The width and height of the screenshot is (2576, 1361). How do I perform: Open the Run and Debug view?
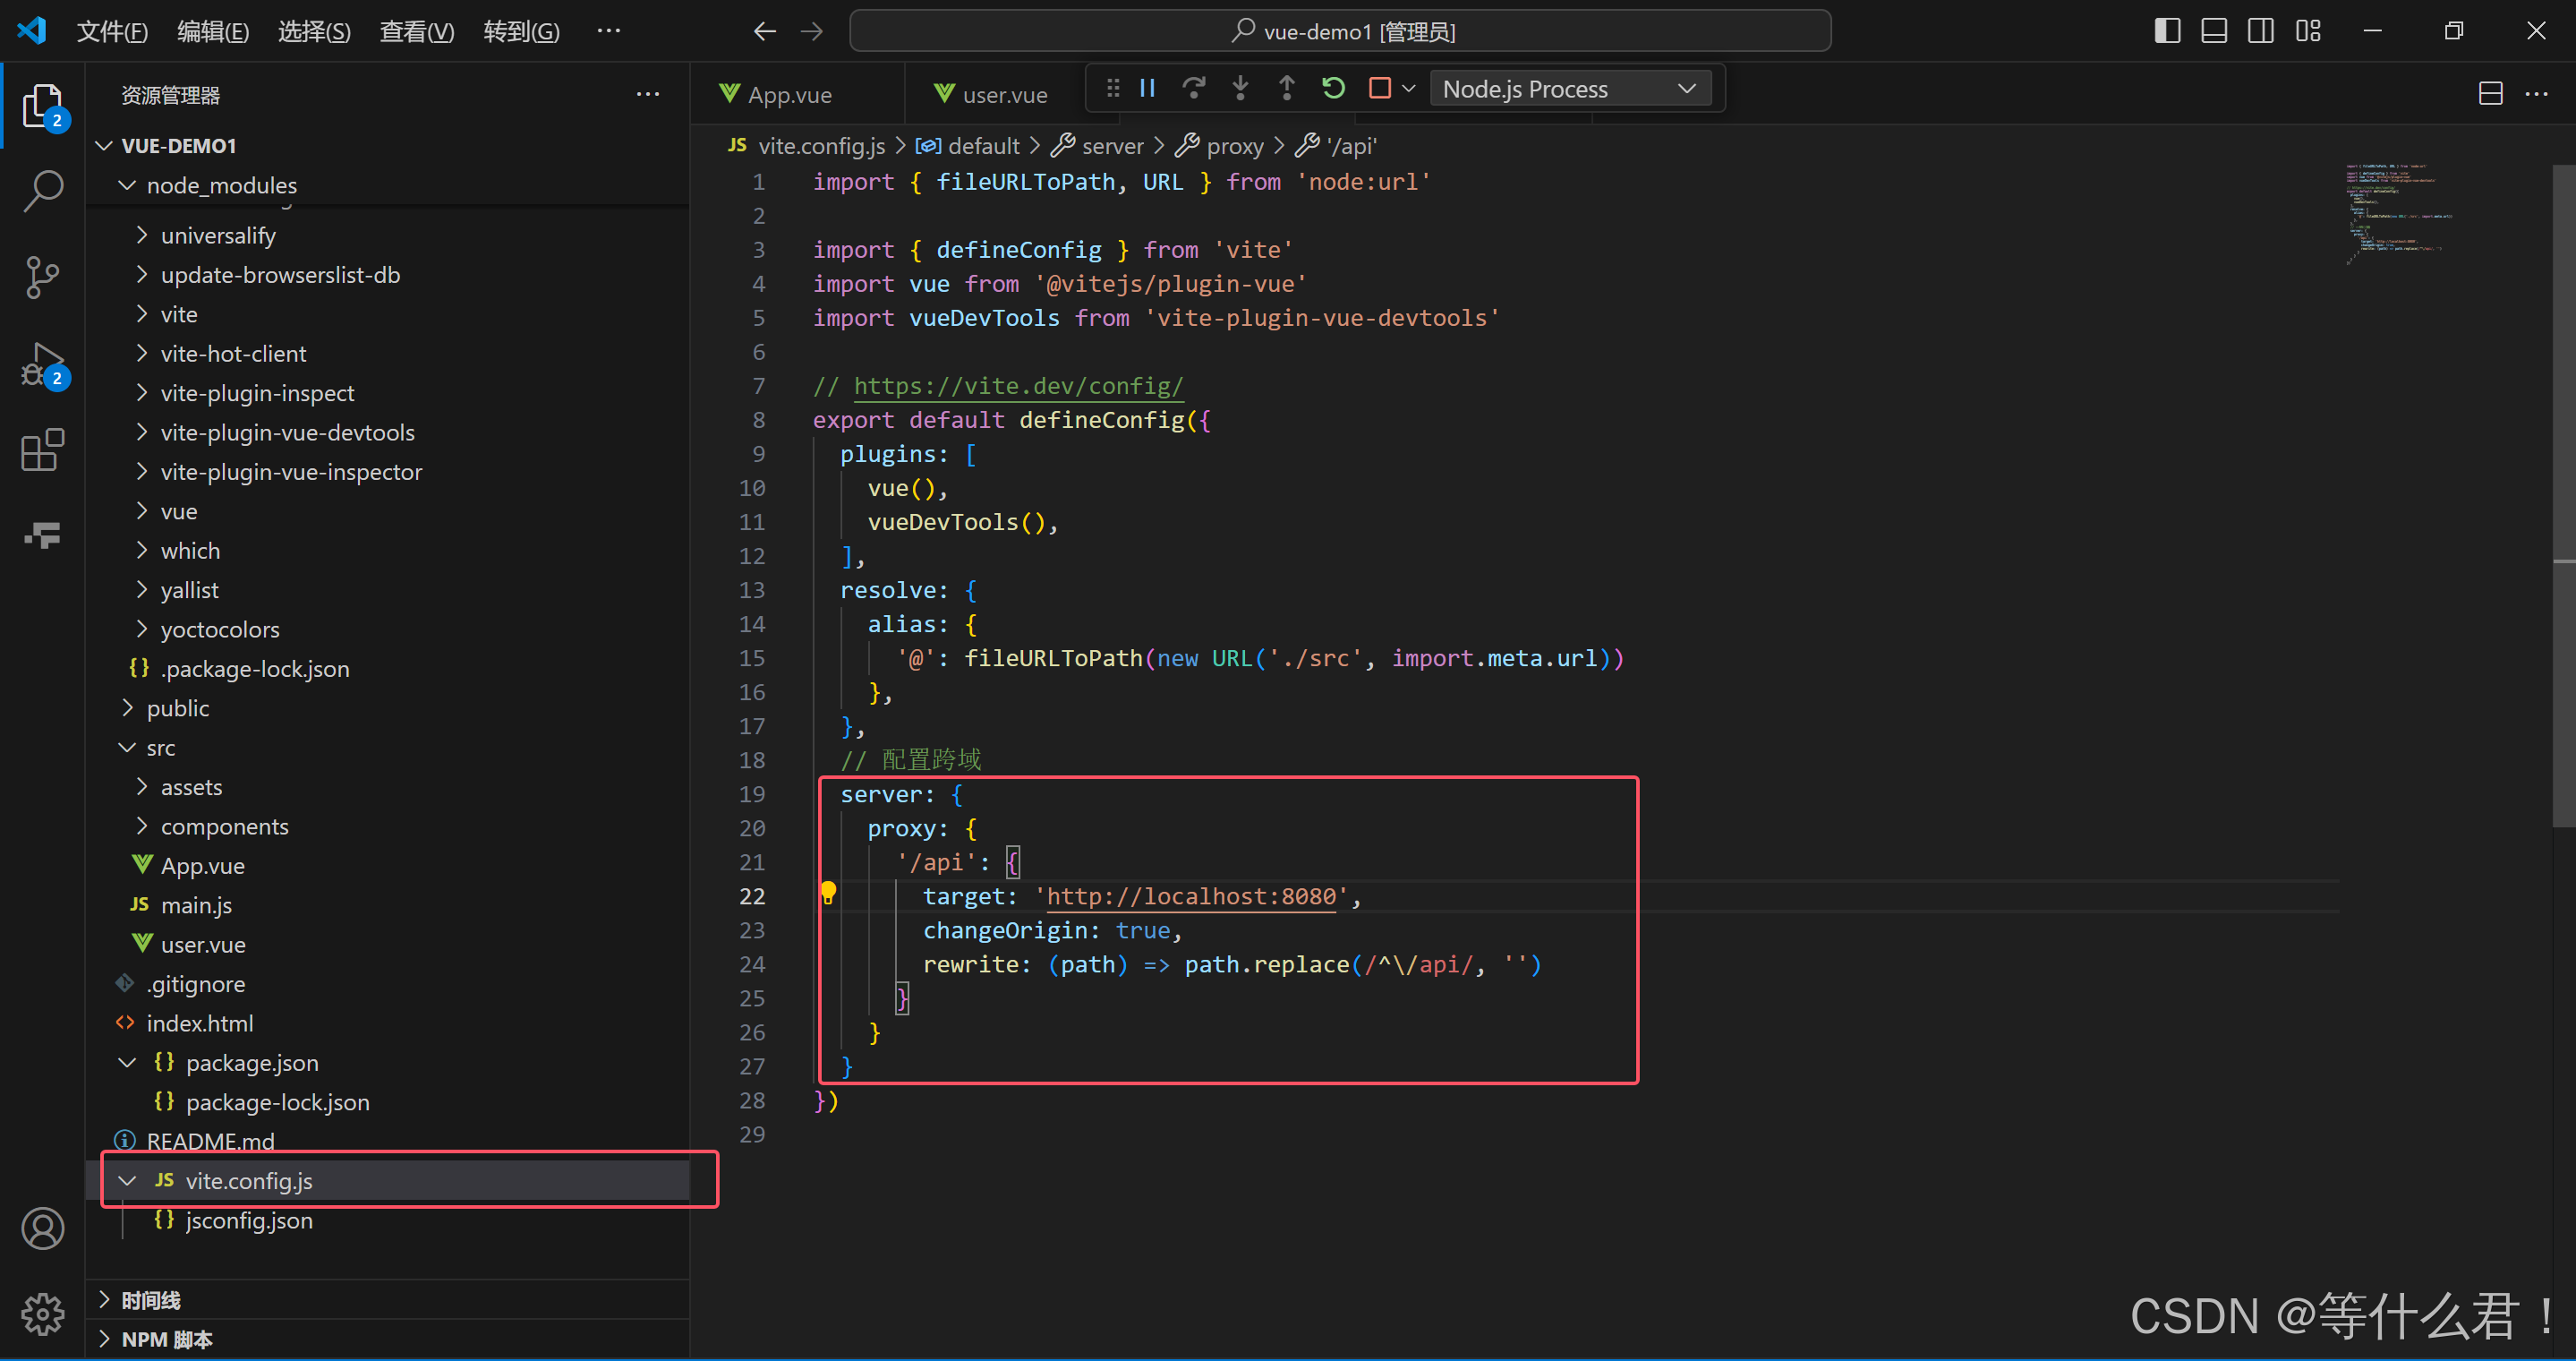tap(42, 365)
